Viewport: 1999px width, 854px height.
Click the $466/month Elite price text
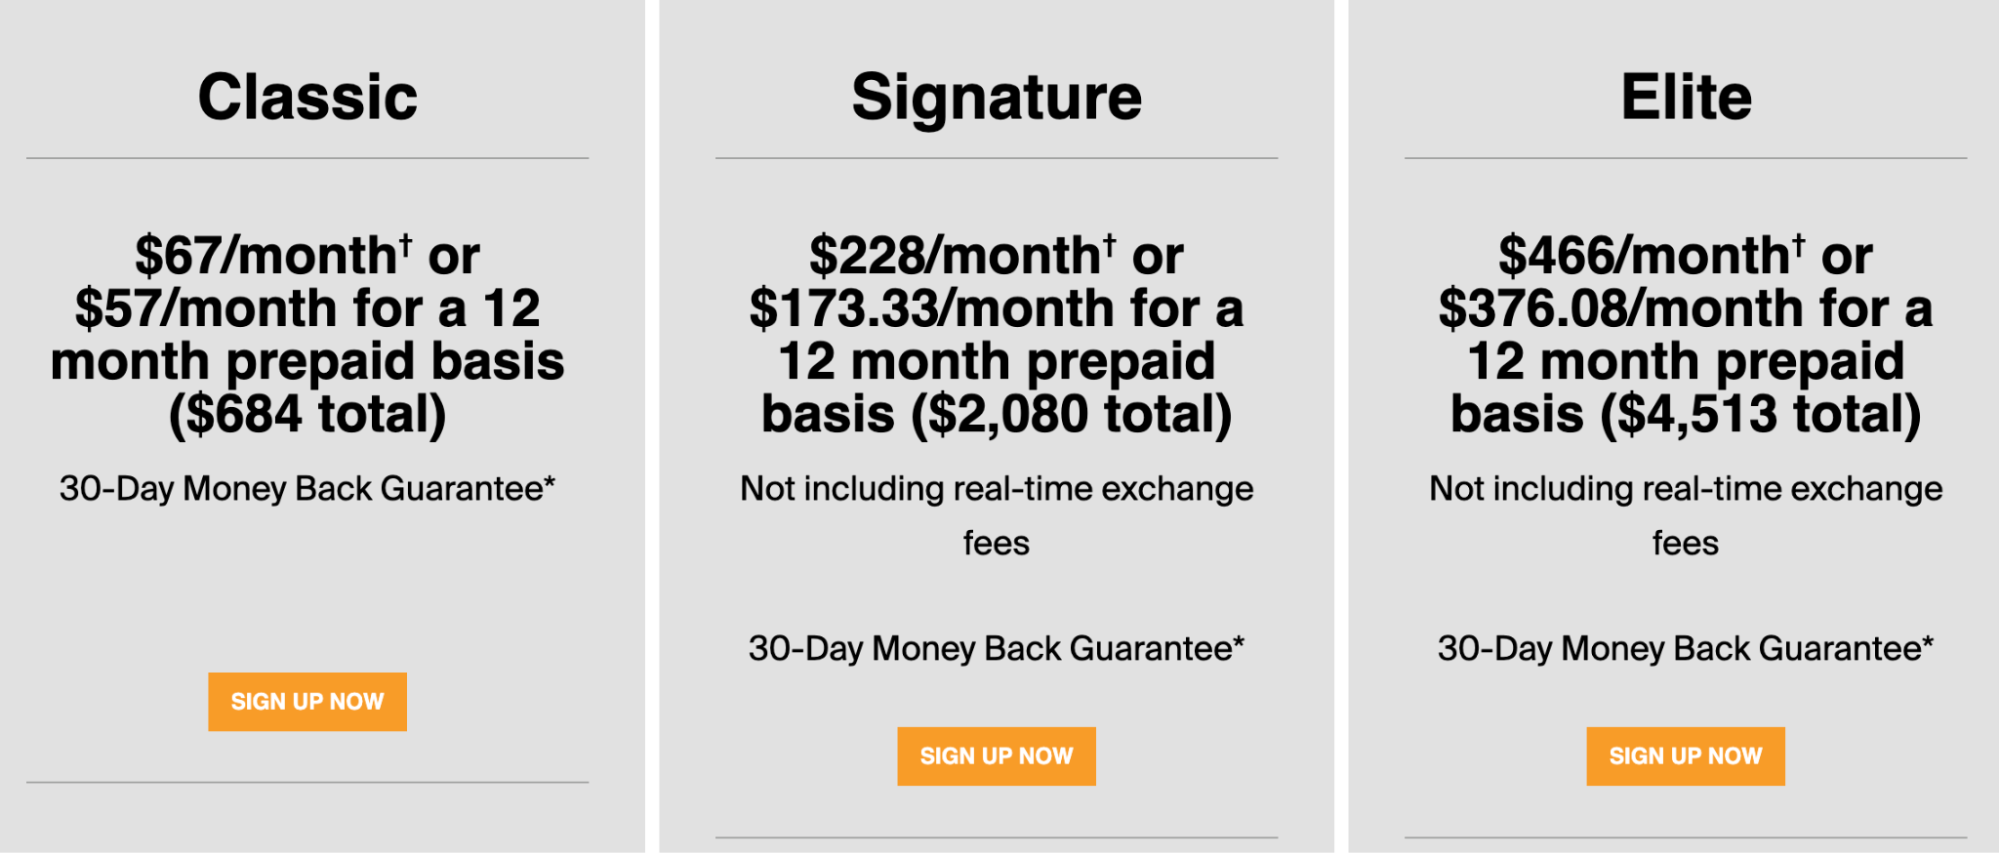[x=1644, y=256]
